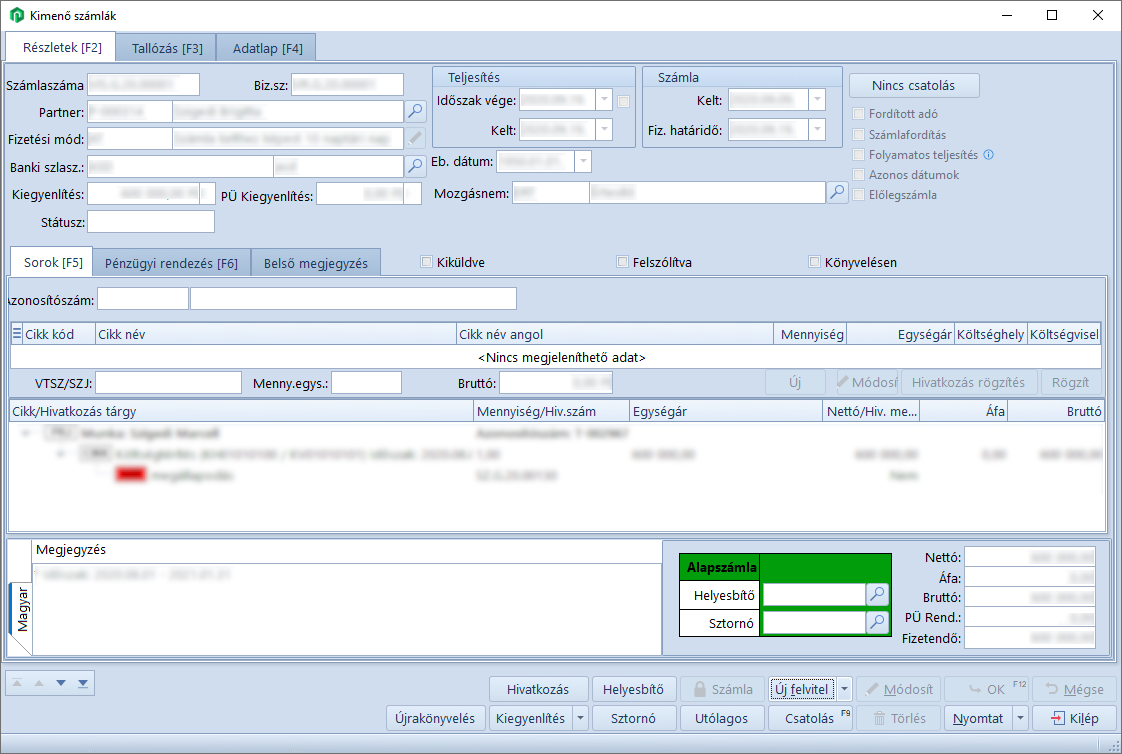
Task: Open bank account lookup magnifier icon
Action: coord(416,166)
